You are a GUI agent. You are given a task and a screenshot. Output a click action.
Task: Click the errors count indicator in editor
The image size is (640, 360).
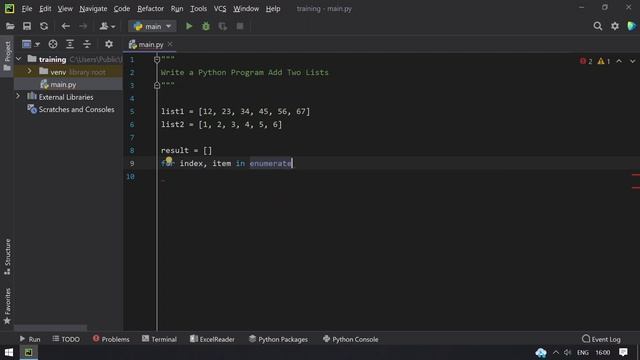coord(586,61)
